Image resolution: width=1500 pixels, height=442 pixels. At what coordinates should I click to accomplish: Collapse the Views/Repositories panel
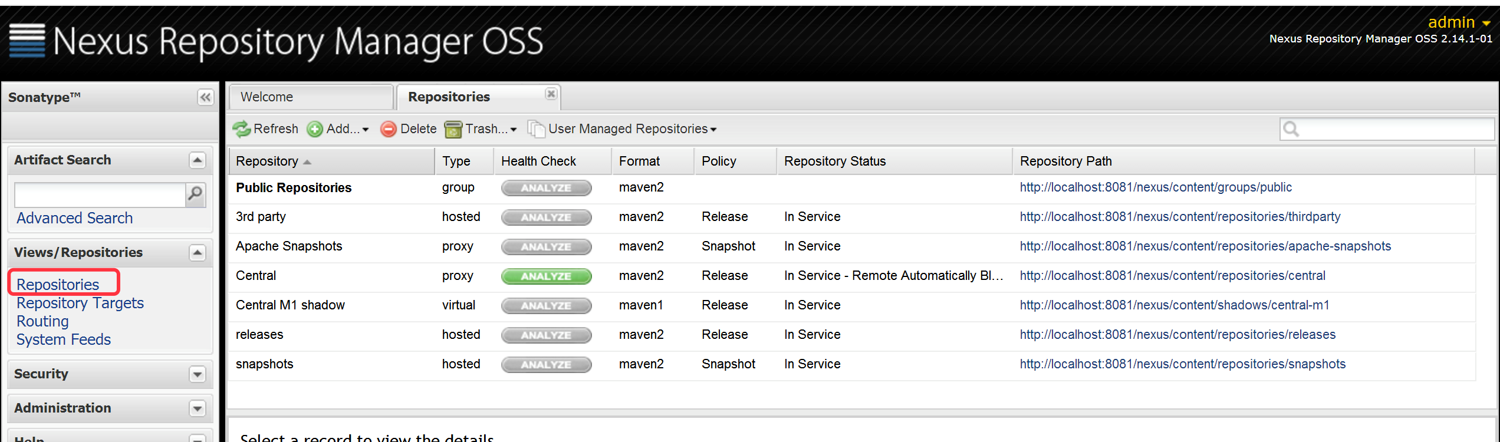197,253
